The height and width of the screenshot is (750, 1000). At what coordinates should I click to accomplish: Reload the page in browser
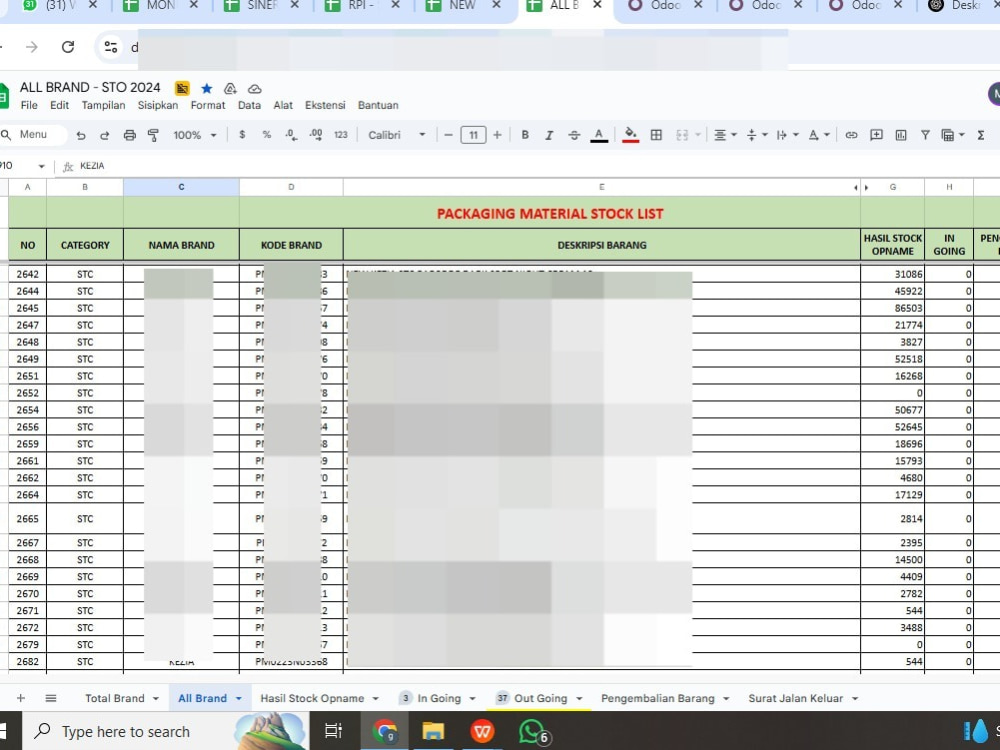[x=68, y=47]
